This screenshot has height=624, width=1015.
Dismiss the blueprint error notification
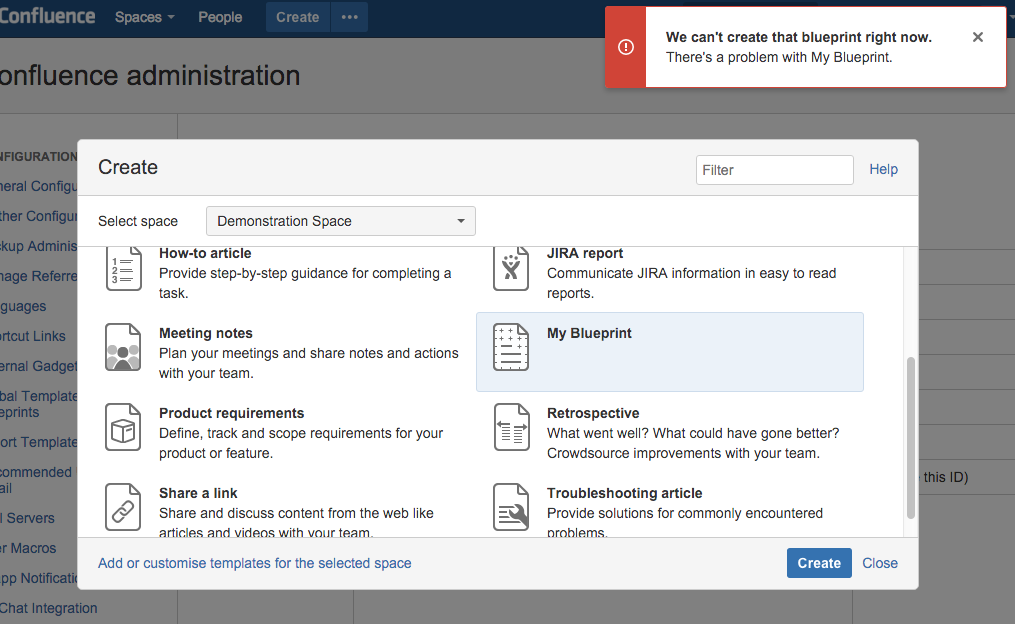coord(977,37)
